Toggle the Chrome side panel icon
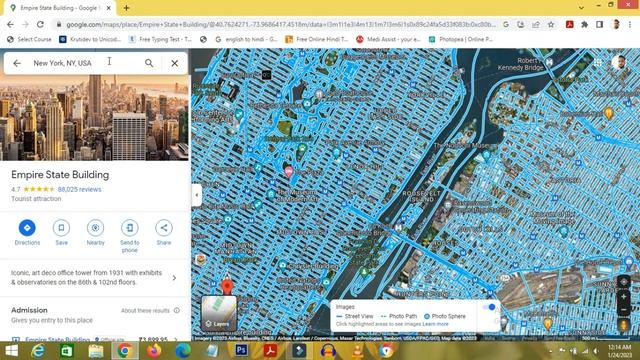This screenshot has height=360, width=640. 600,24
